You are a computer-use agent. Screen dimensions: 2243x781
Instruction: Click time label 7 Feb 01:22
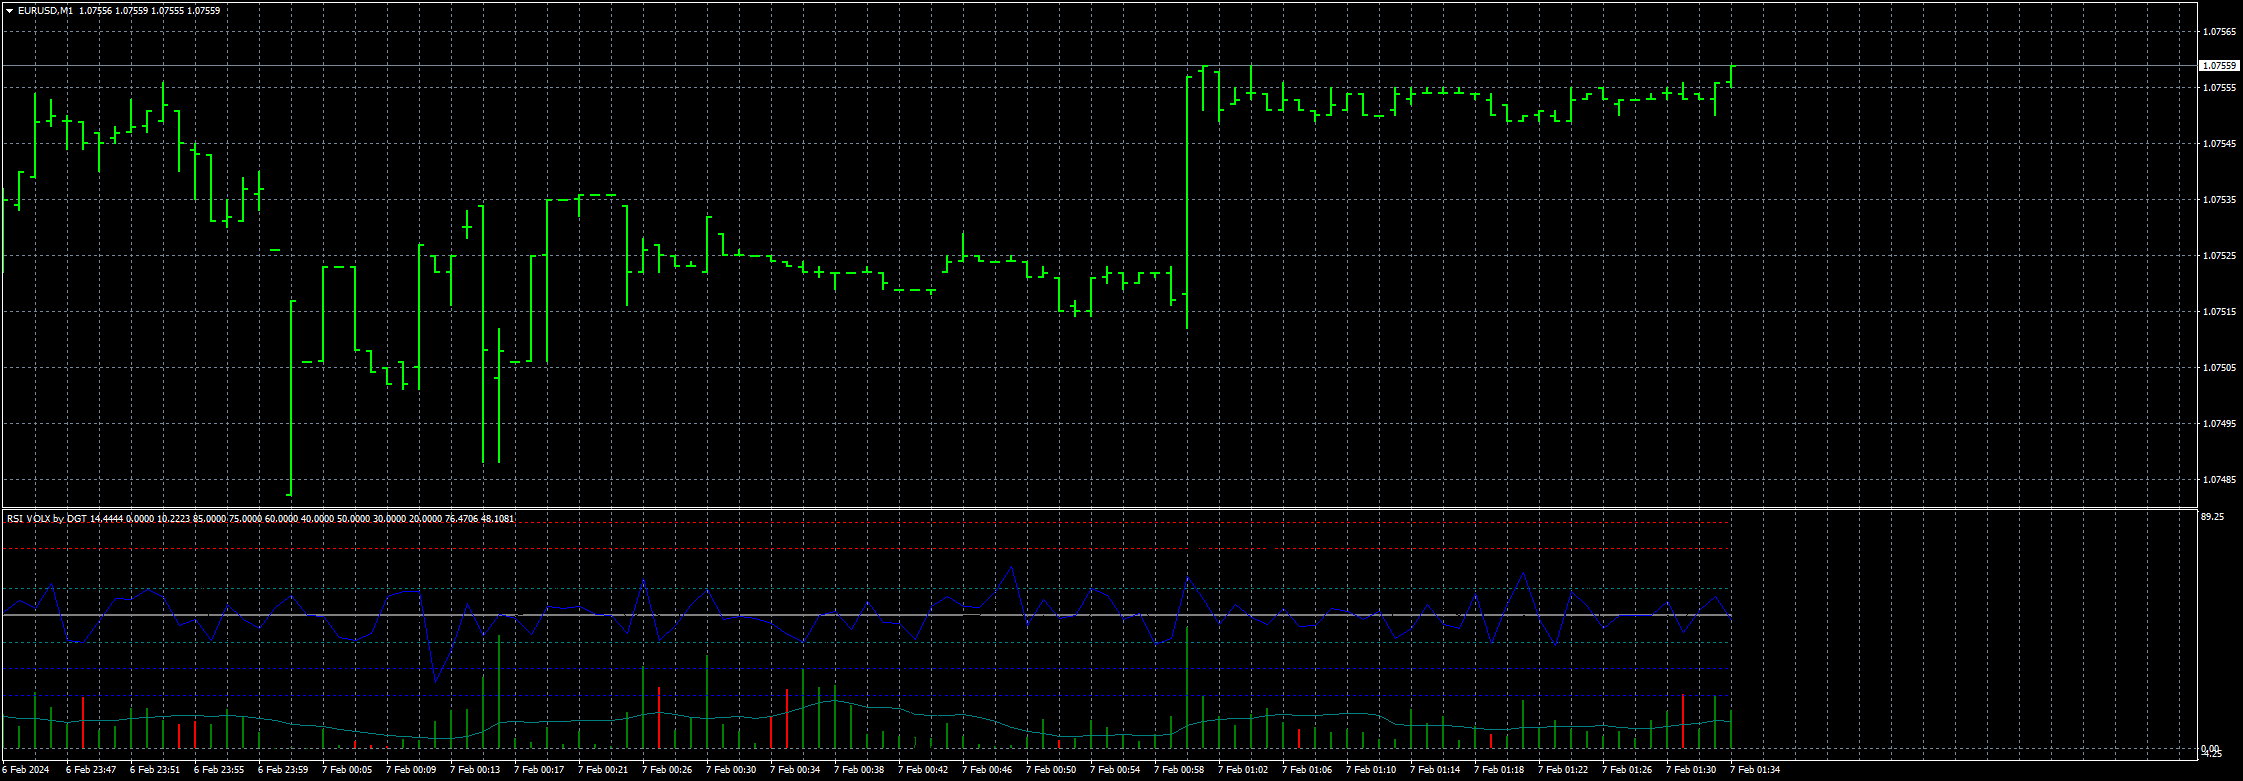pos(1563,770)
